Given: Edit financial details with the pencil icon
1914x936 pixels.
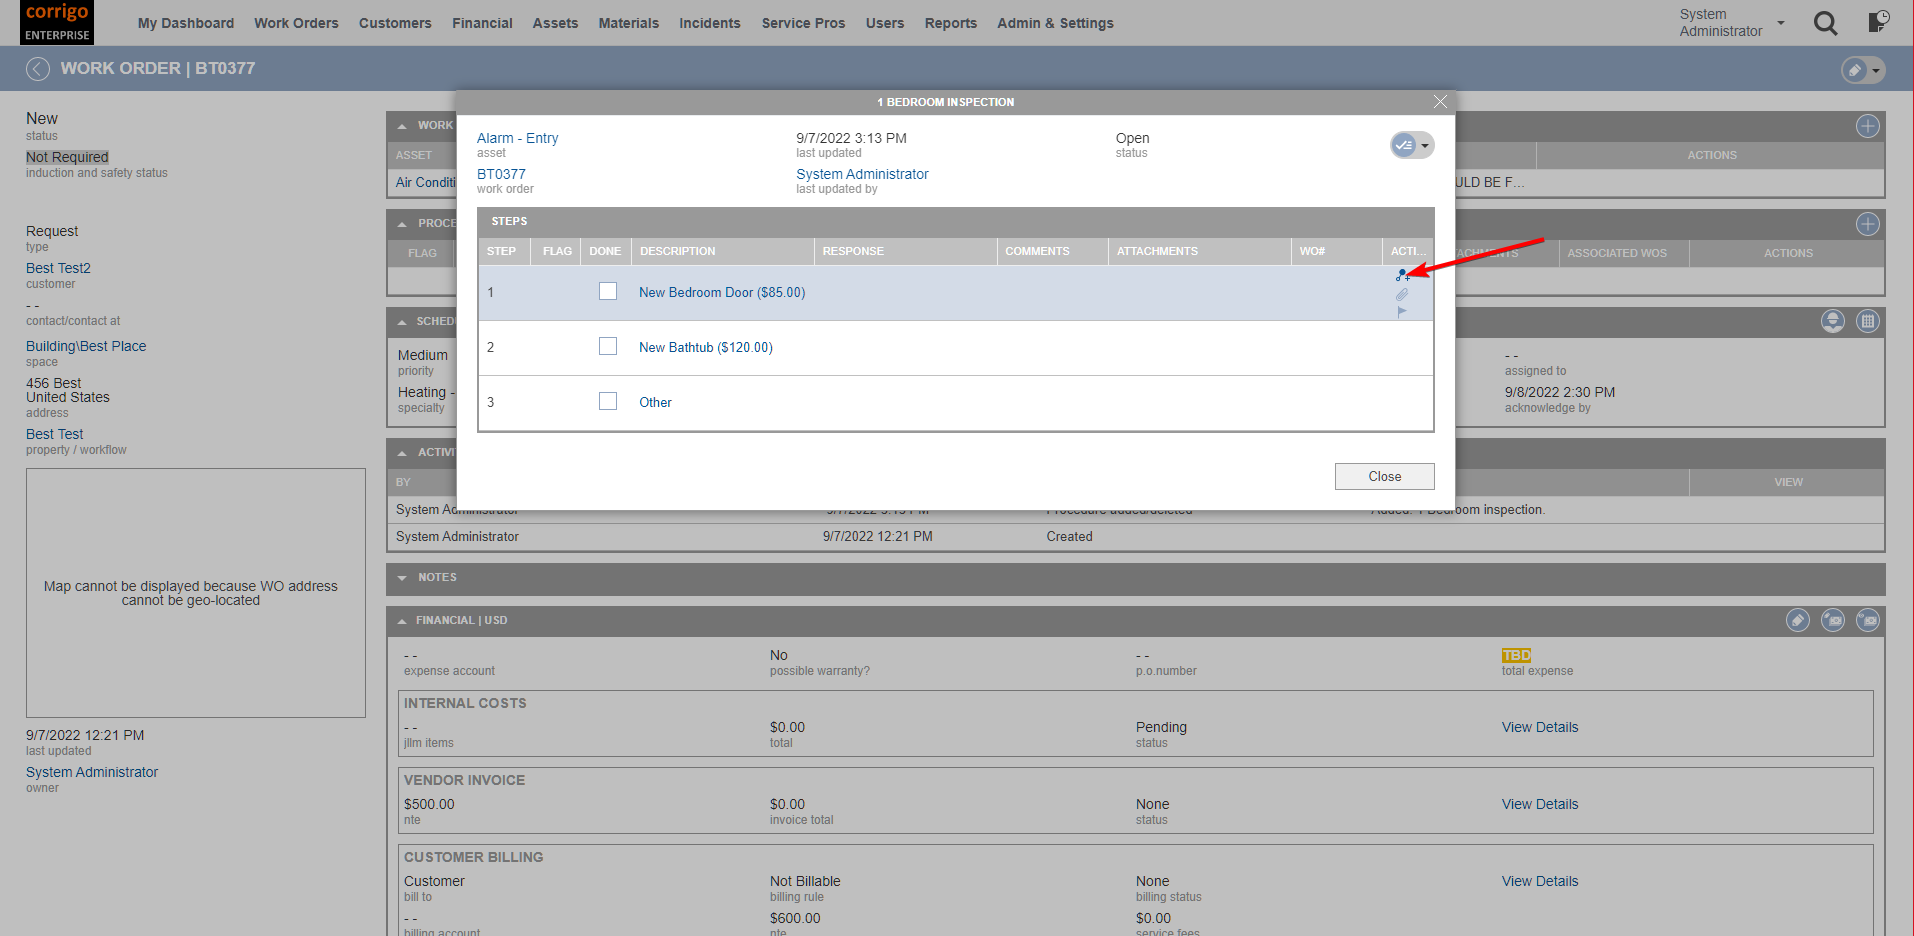Looking at the screenshot, I should tap(1797, 620).
